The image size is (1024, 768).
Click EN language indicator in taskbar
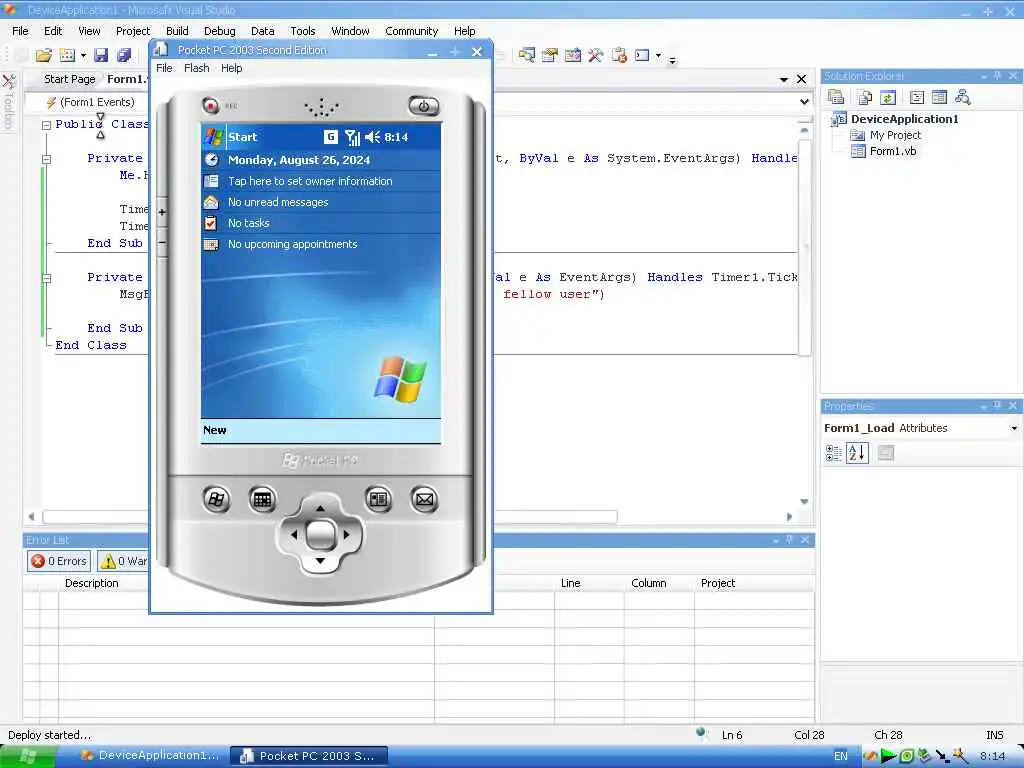pyautogui.click(x=840, y=756)
